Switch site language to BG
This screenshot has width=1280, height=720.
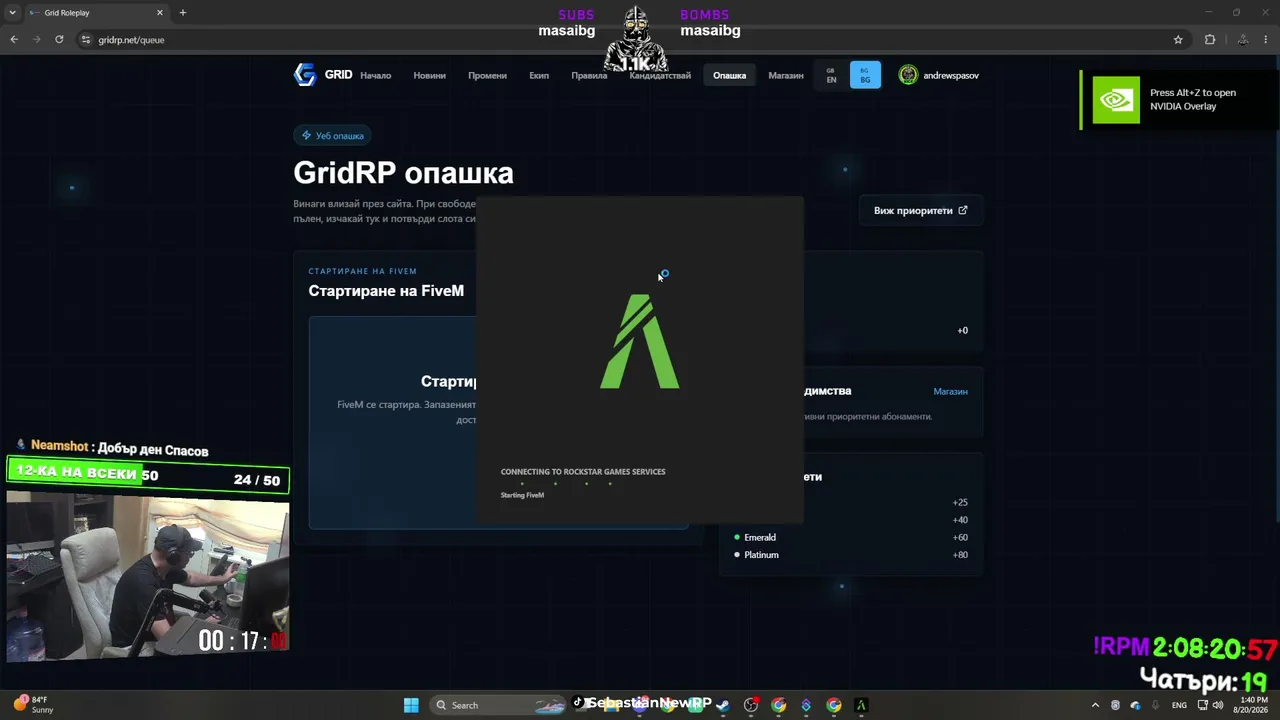coord(865,75)
